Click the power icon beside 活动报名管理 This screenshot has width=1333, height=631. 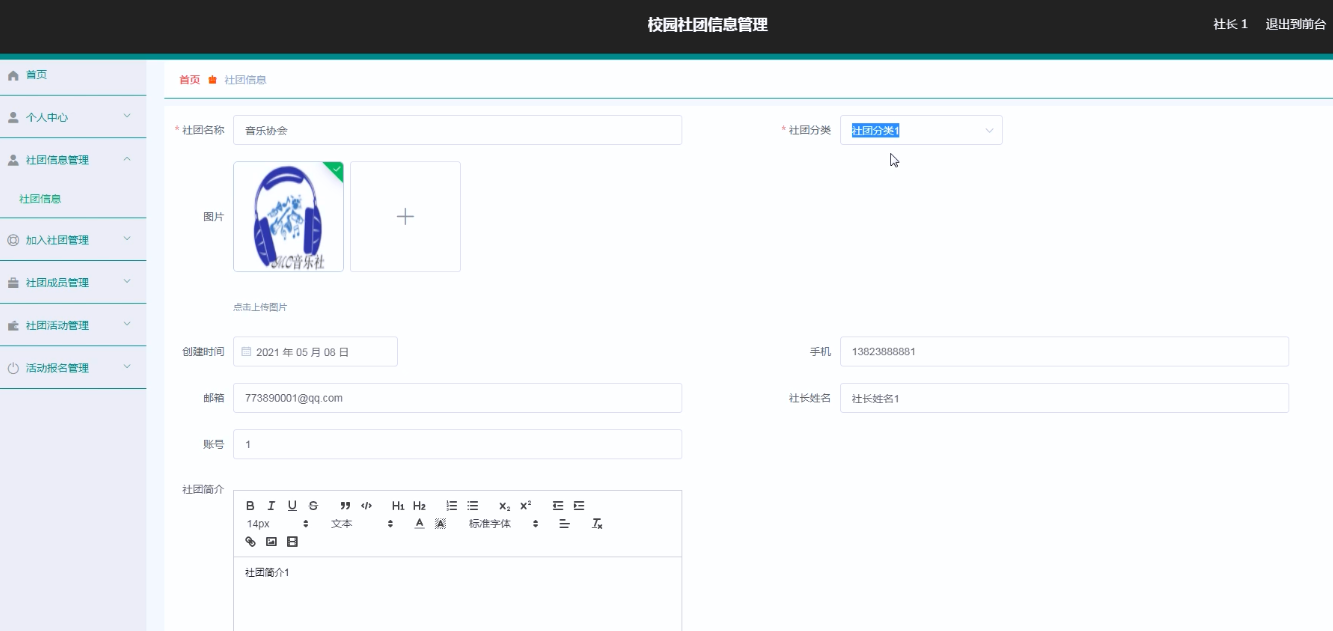(13, 368)
